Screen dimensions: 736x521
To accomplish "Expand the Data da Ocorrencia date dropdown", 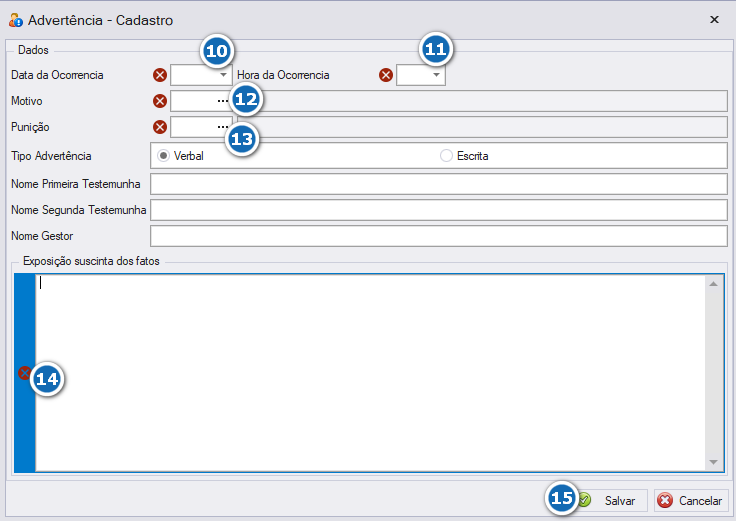I will (x=223, y=75).
